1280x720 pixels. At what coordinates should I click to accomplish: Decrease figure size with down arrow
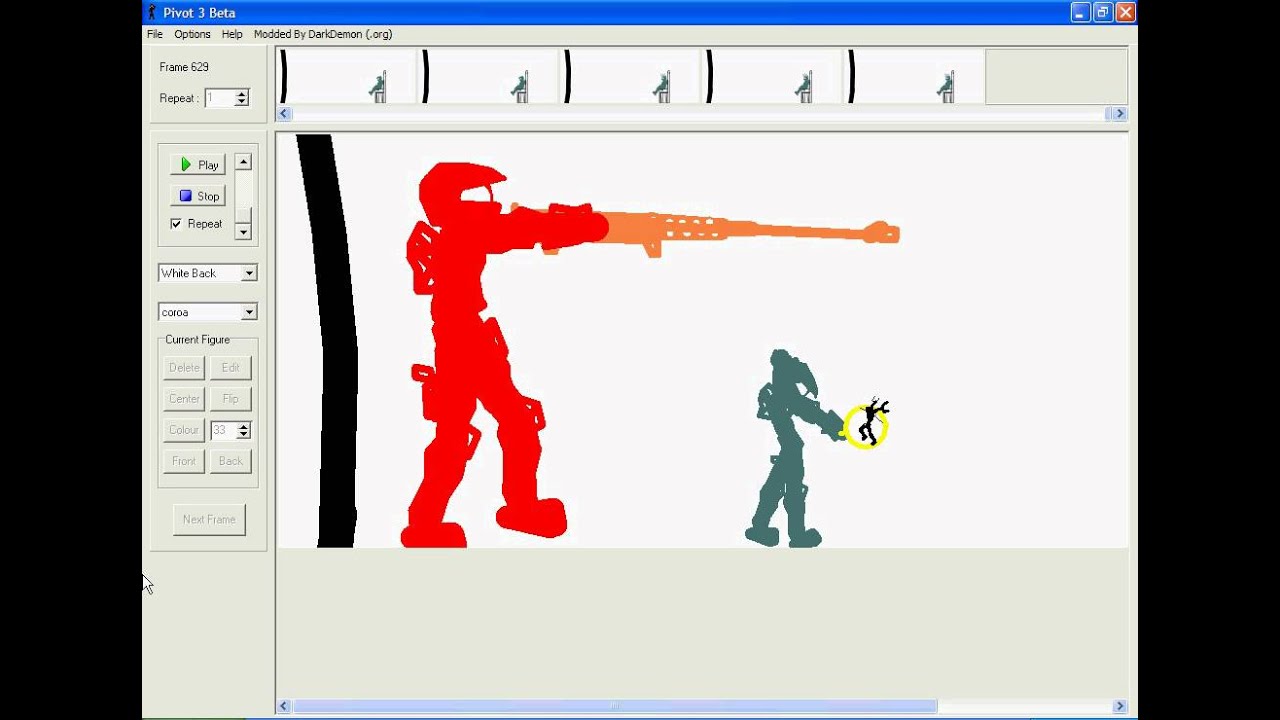243,435
